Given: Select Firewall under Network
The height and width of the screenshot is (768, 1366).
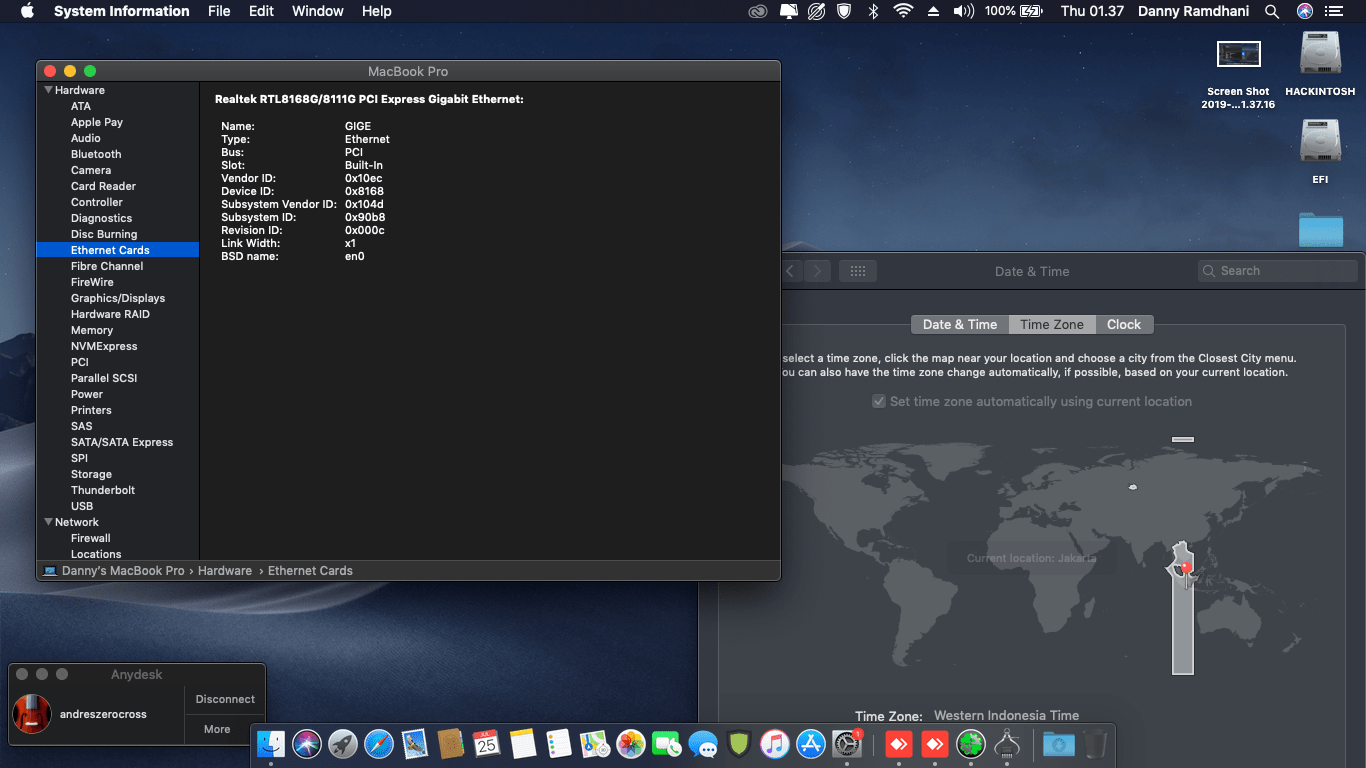Looking at the screenshot, I should pyautogui.click(x=91, y=538).
